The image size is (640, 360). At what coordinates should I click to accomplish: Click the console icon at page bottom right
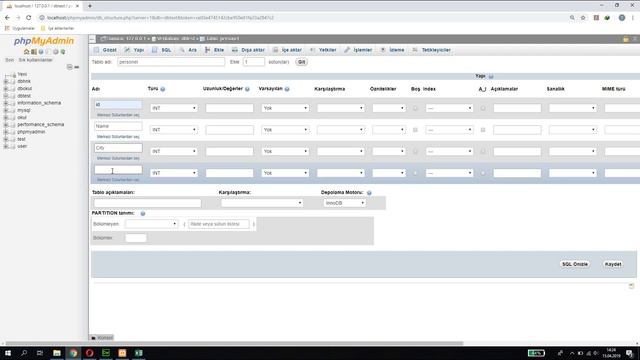631,286
